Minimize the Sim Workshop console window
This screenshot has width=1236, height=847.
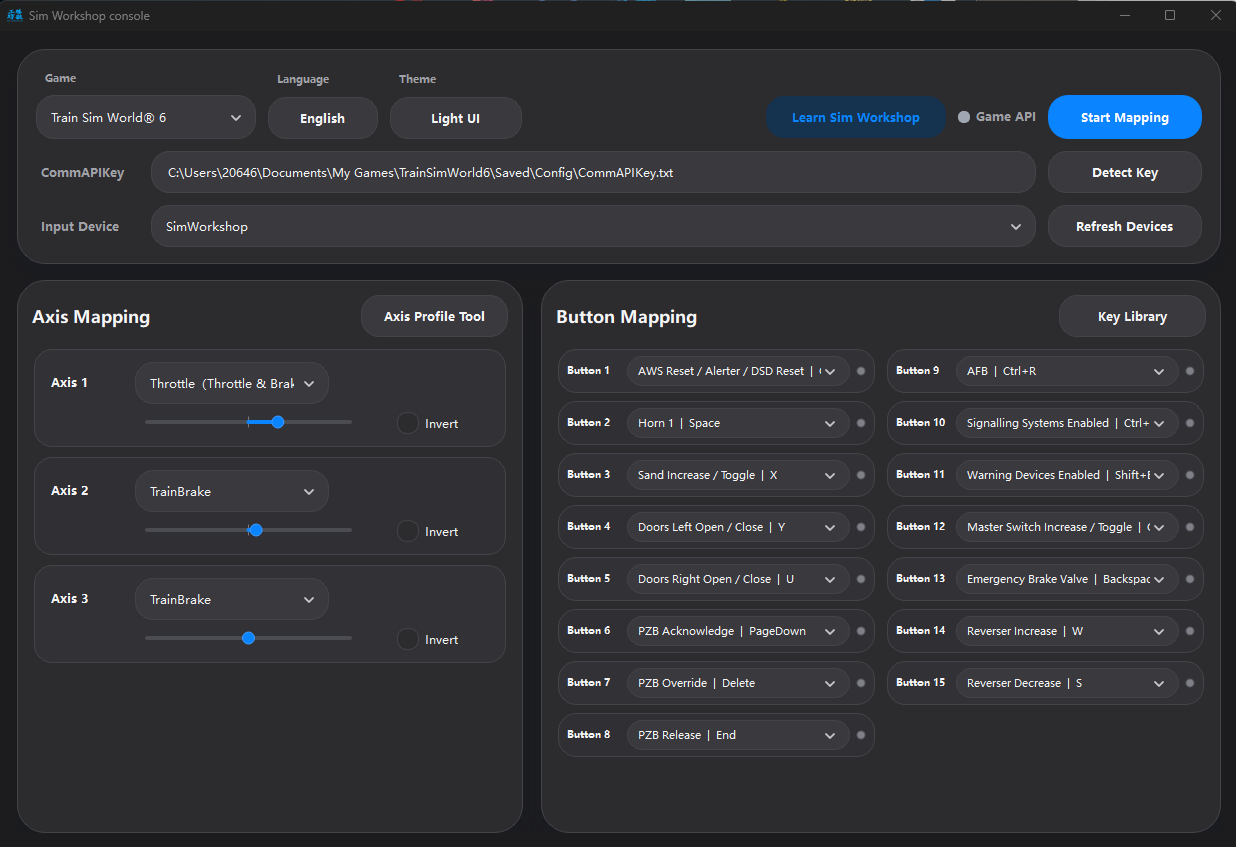point(1124,15)
